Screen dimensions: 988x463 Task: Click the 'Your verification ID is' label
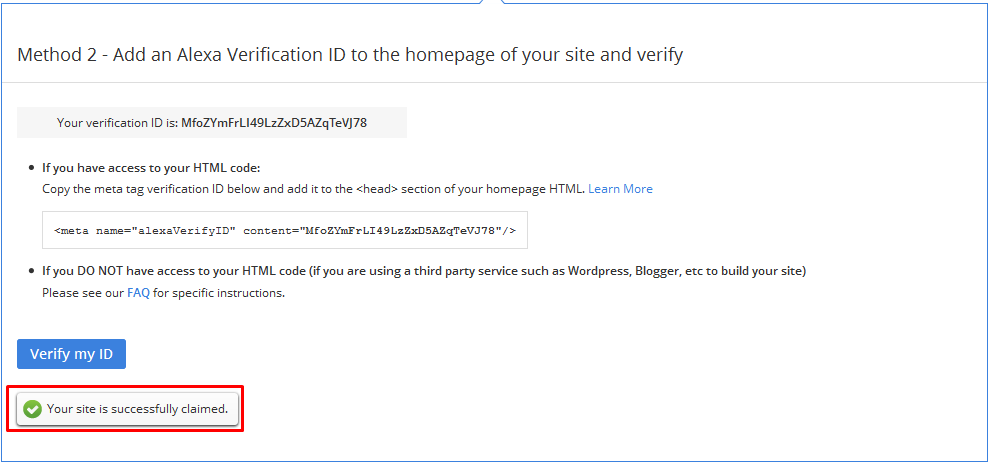point(118,123)
